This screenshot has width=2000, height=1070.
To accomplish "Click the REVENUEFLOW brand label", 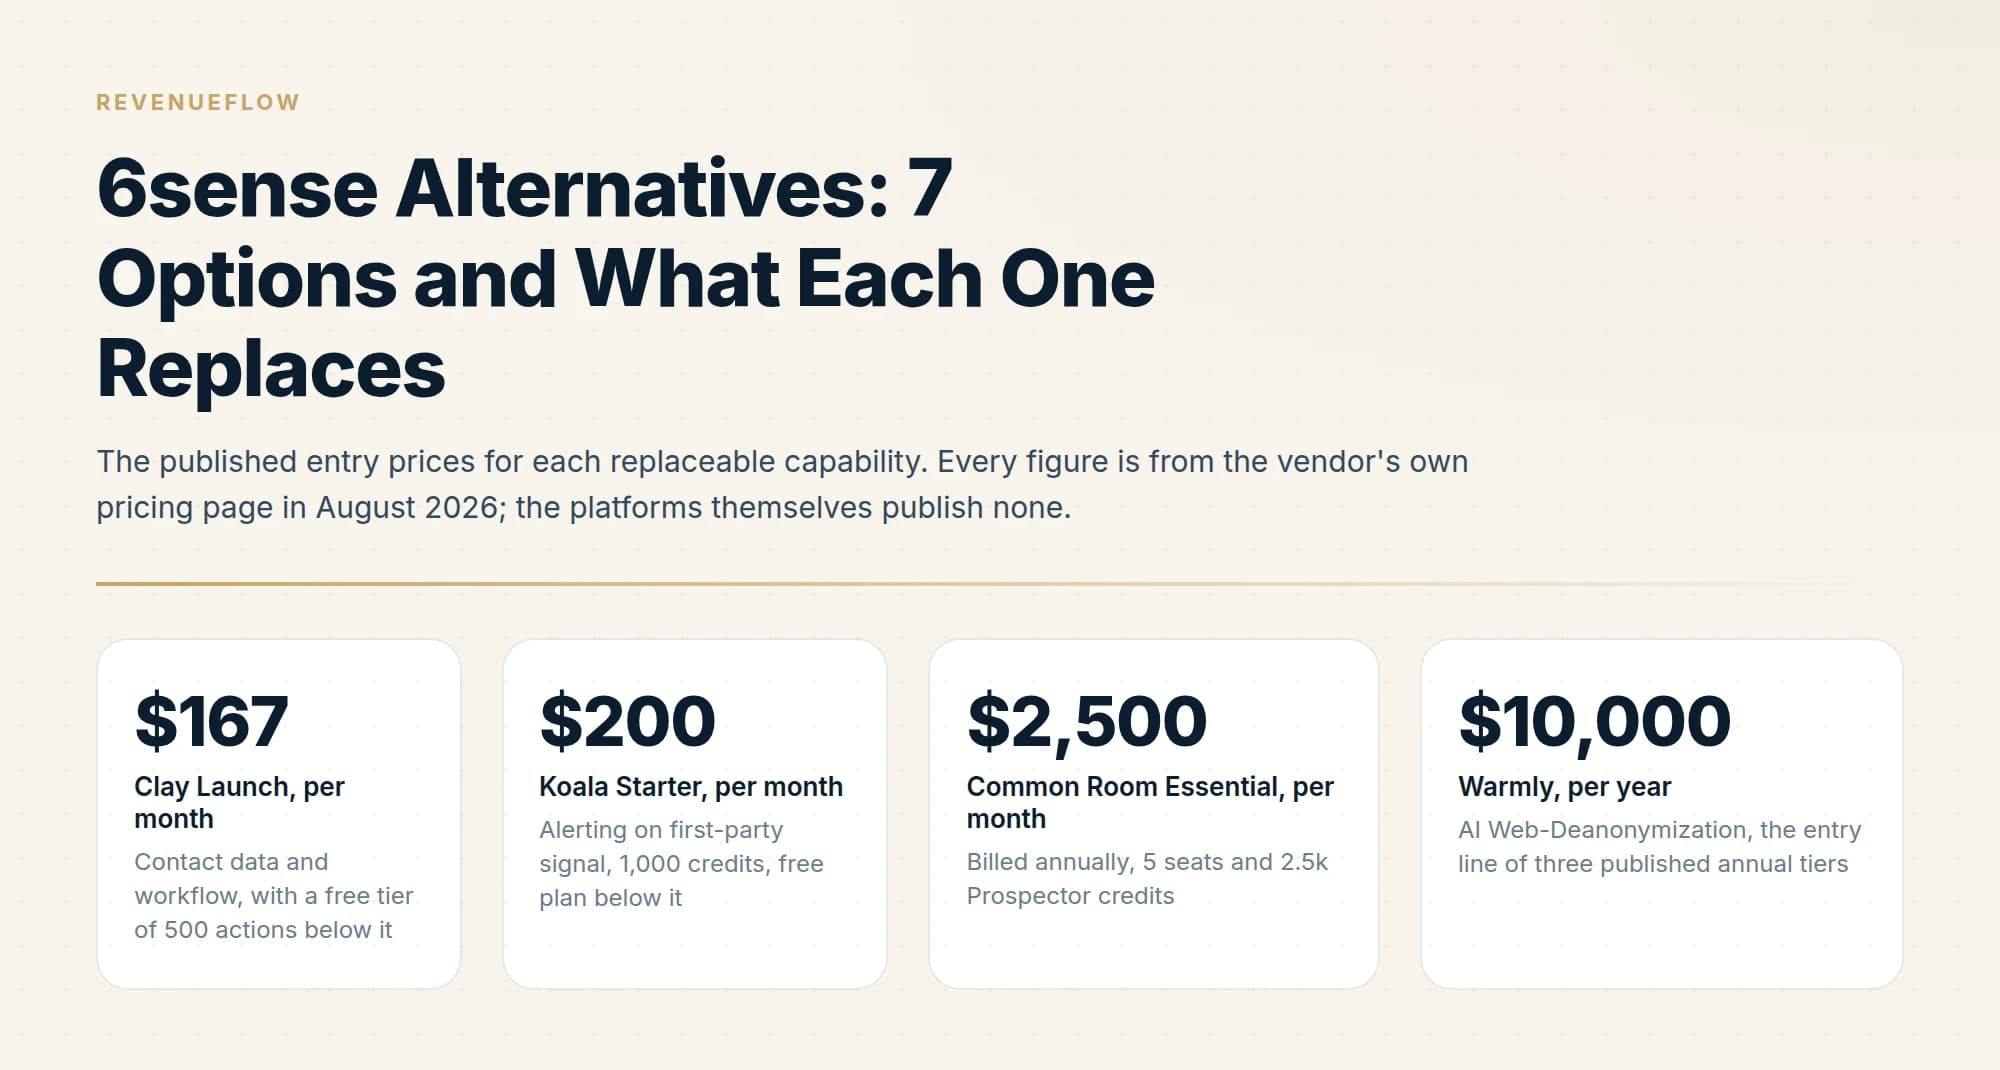I will pos(198,102).
